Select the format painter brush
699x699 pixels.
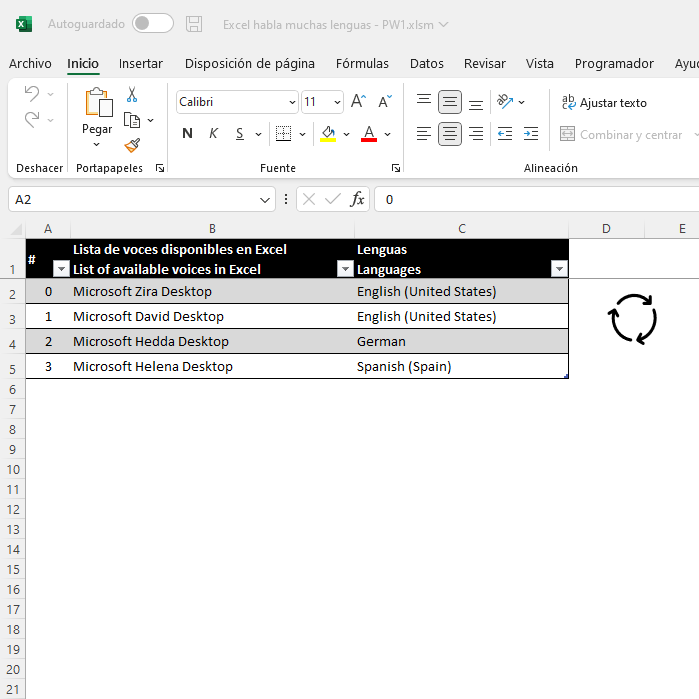tap(132, 145)
